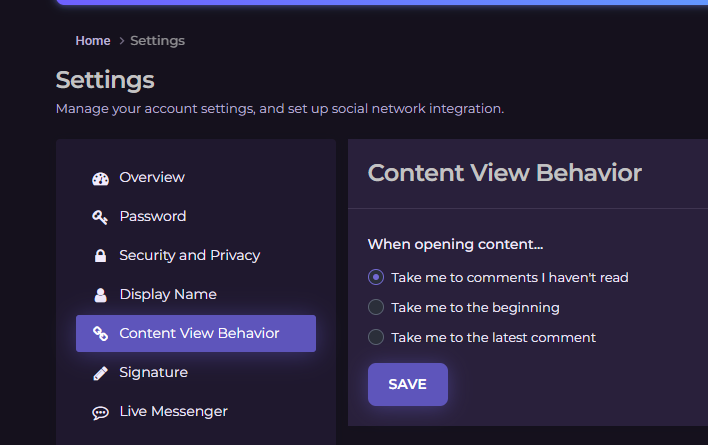Click the key icon beside Password
This screenshot has height=445, width=708.
[100, 217]
